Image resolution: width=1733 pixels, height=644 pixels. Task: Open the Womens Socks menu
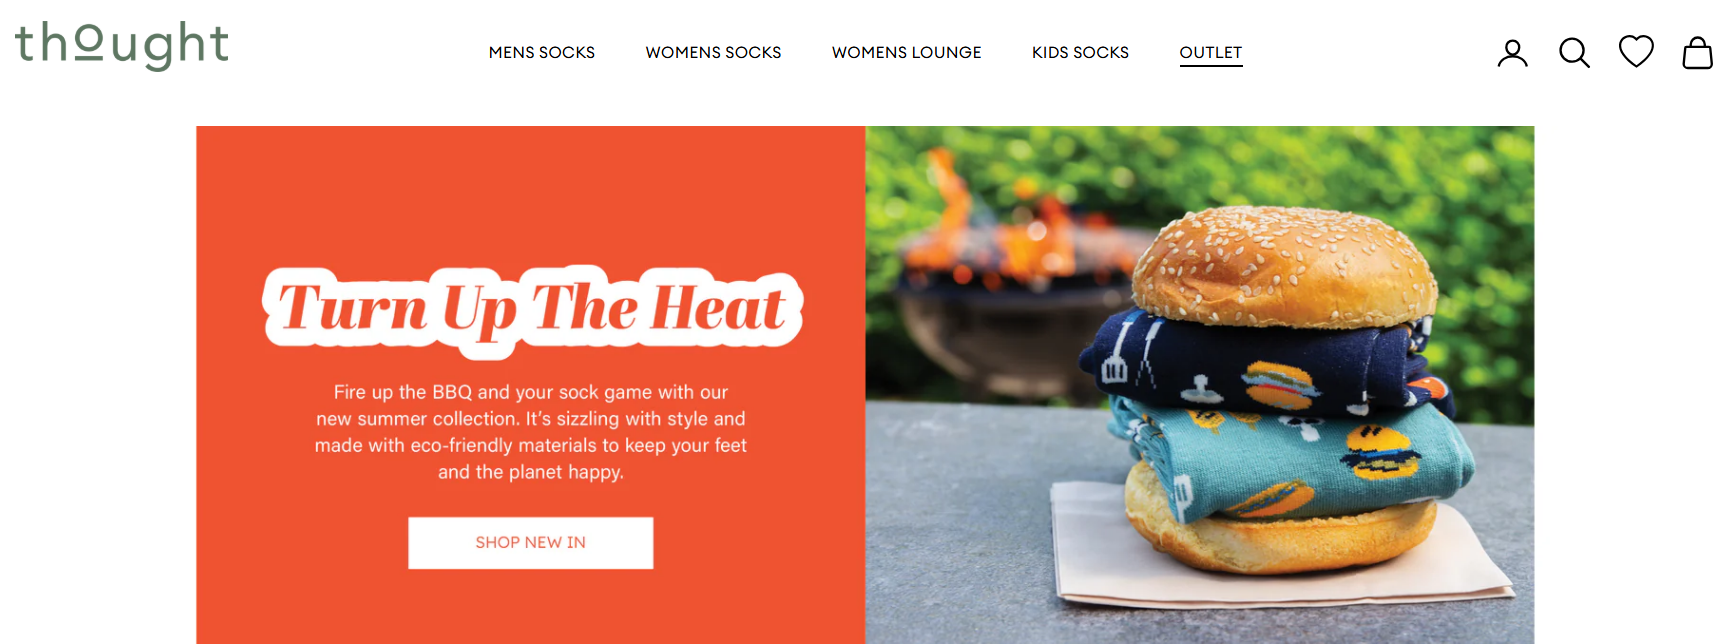713,52
